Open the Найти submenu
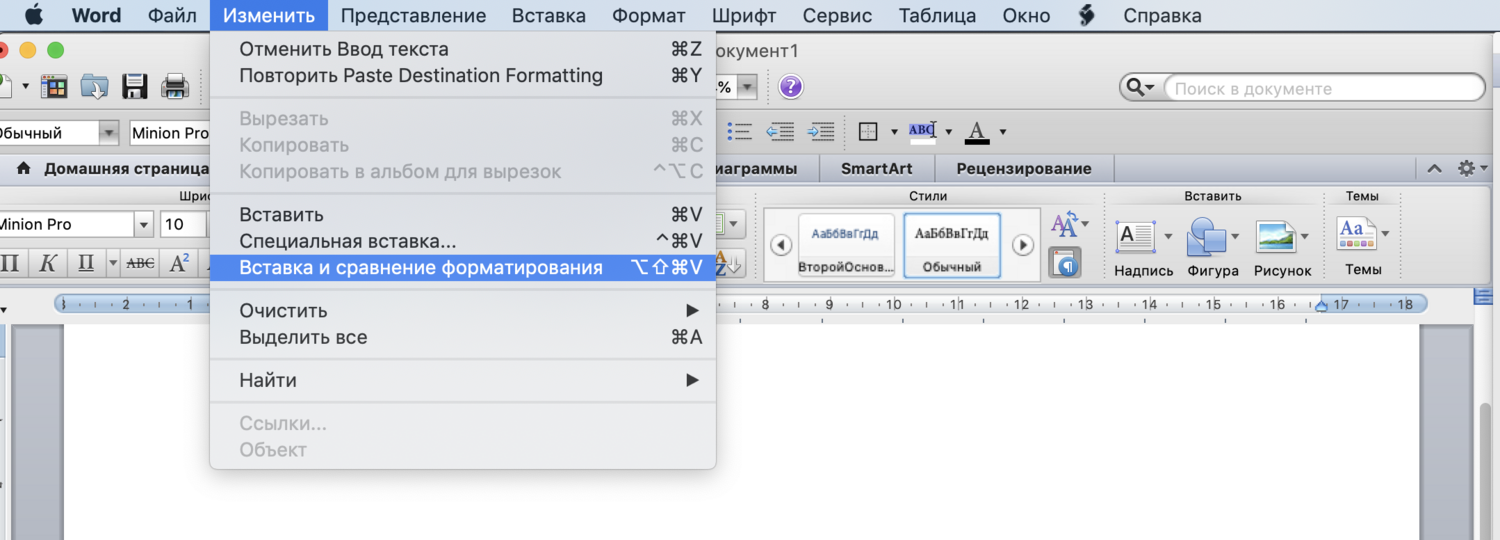The image size is (1500, 540). pos(463,380)
